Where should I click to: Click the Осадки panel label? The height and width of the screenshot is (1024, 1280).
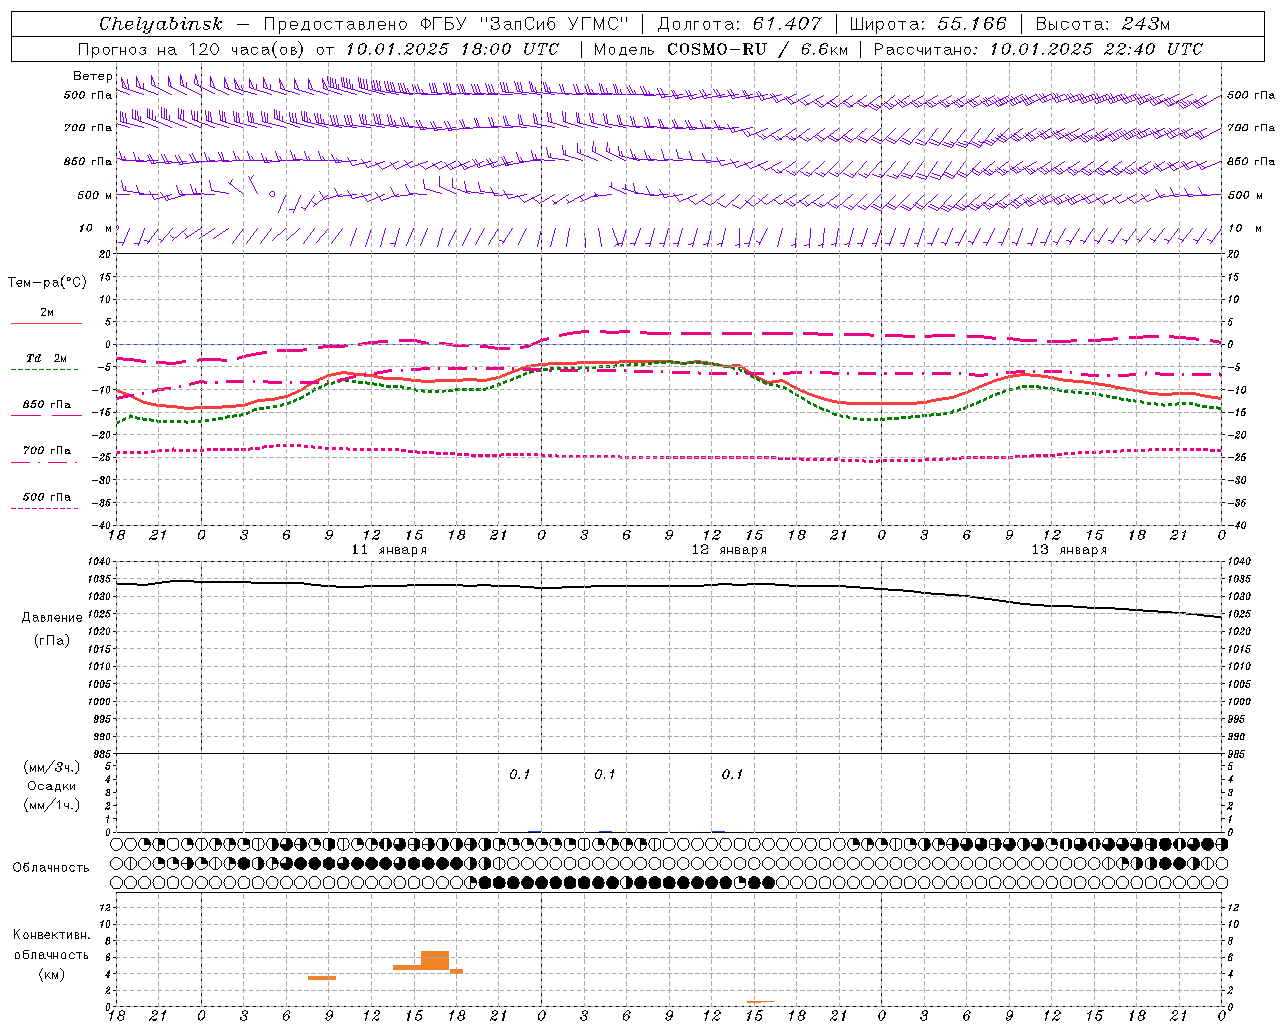[x=52, y=786]
